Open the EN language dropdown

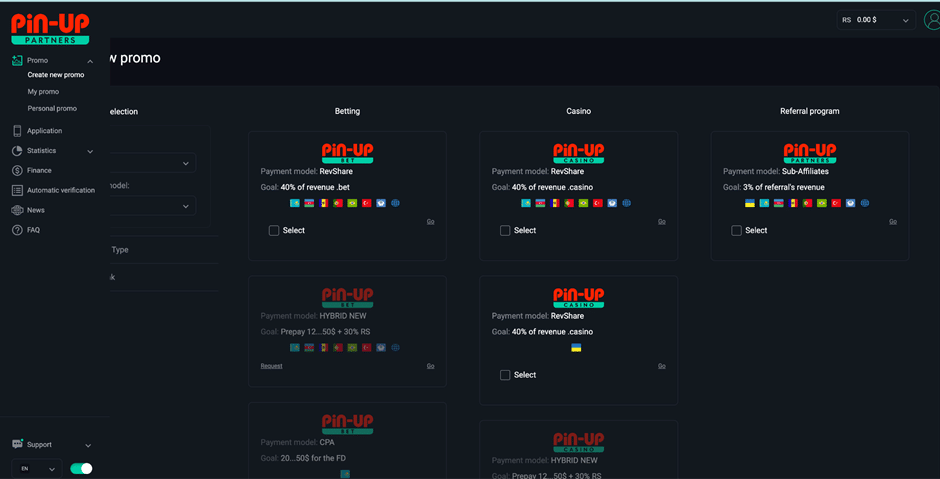37,468
